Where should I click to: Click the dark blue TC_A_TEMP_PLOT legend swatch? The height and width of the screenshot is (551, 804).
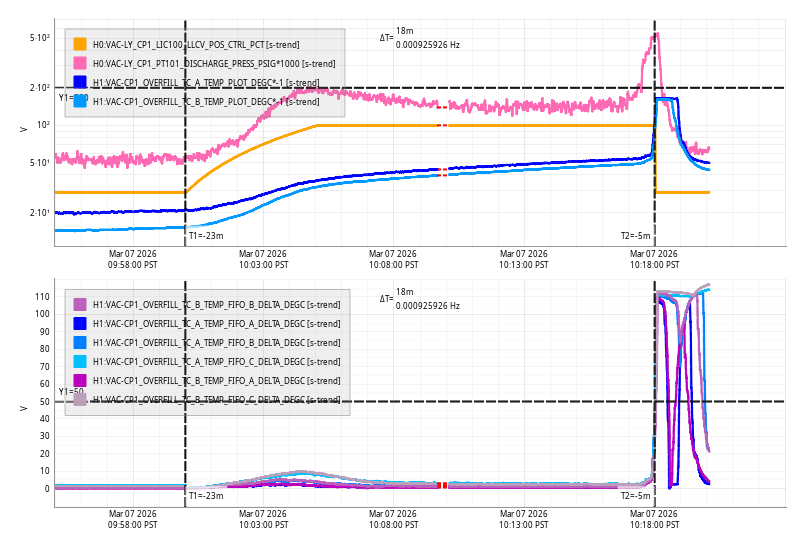pos(80,82)
